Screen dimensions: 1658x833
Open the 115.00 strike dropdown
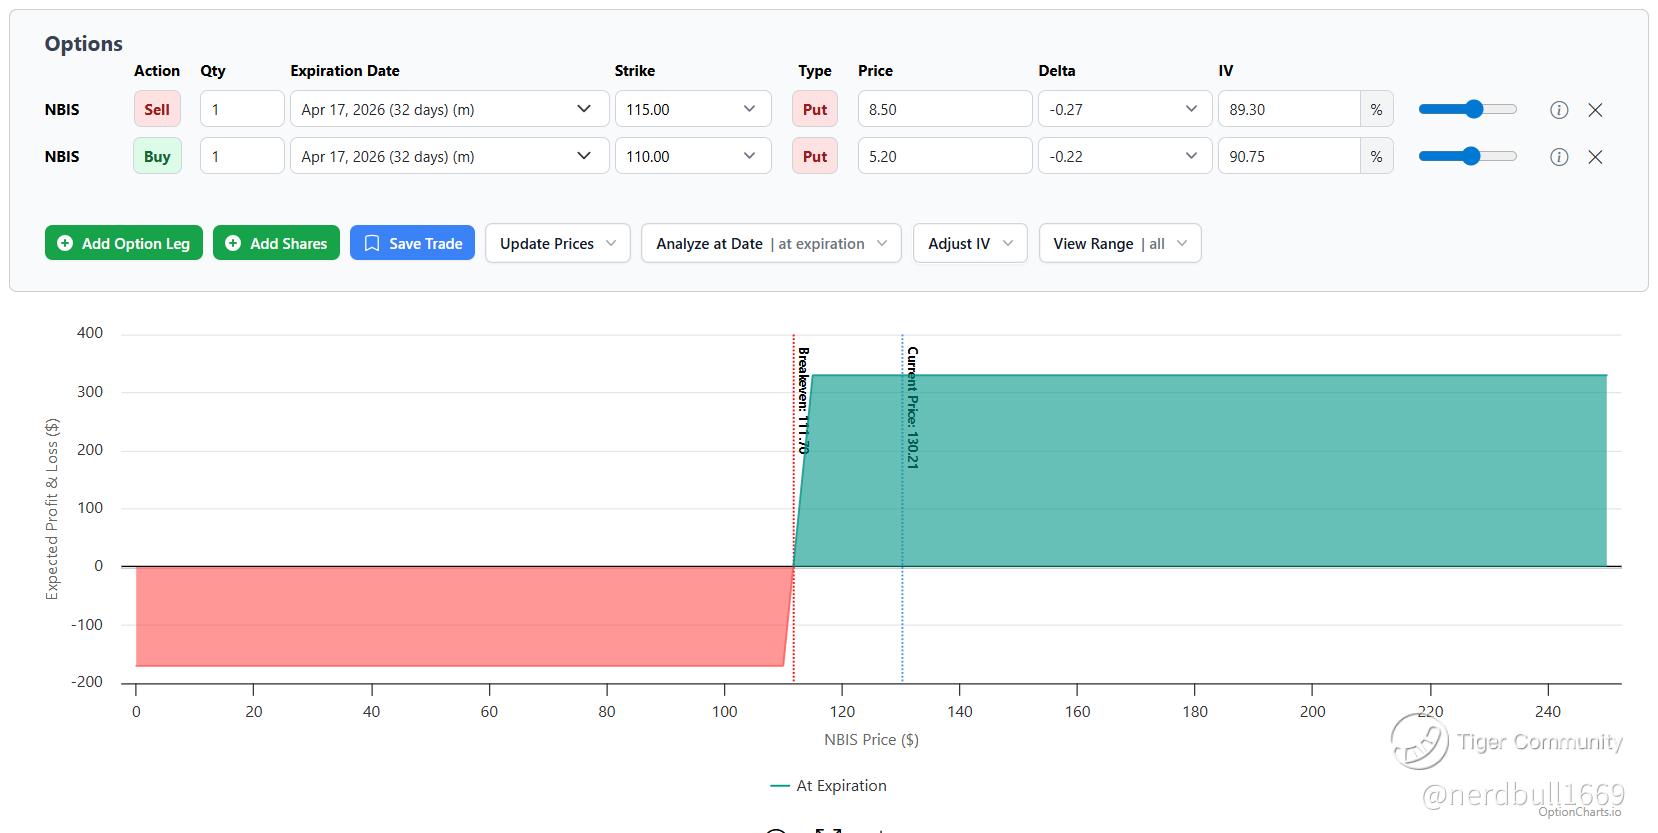pyautogui.click(x=693, y=109)
